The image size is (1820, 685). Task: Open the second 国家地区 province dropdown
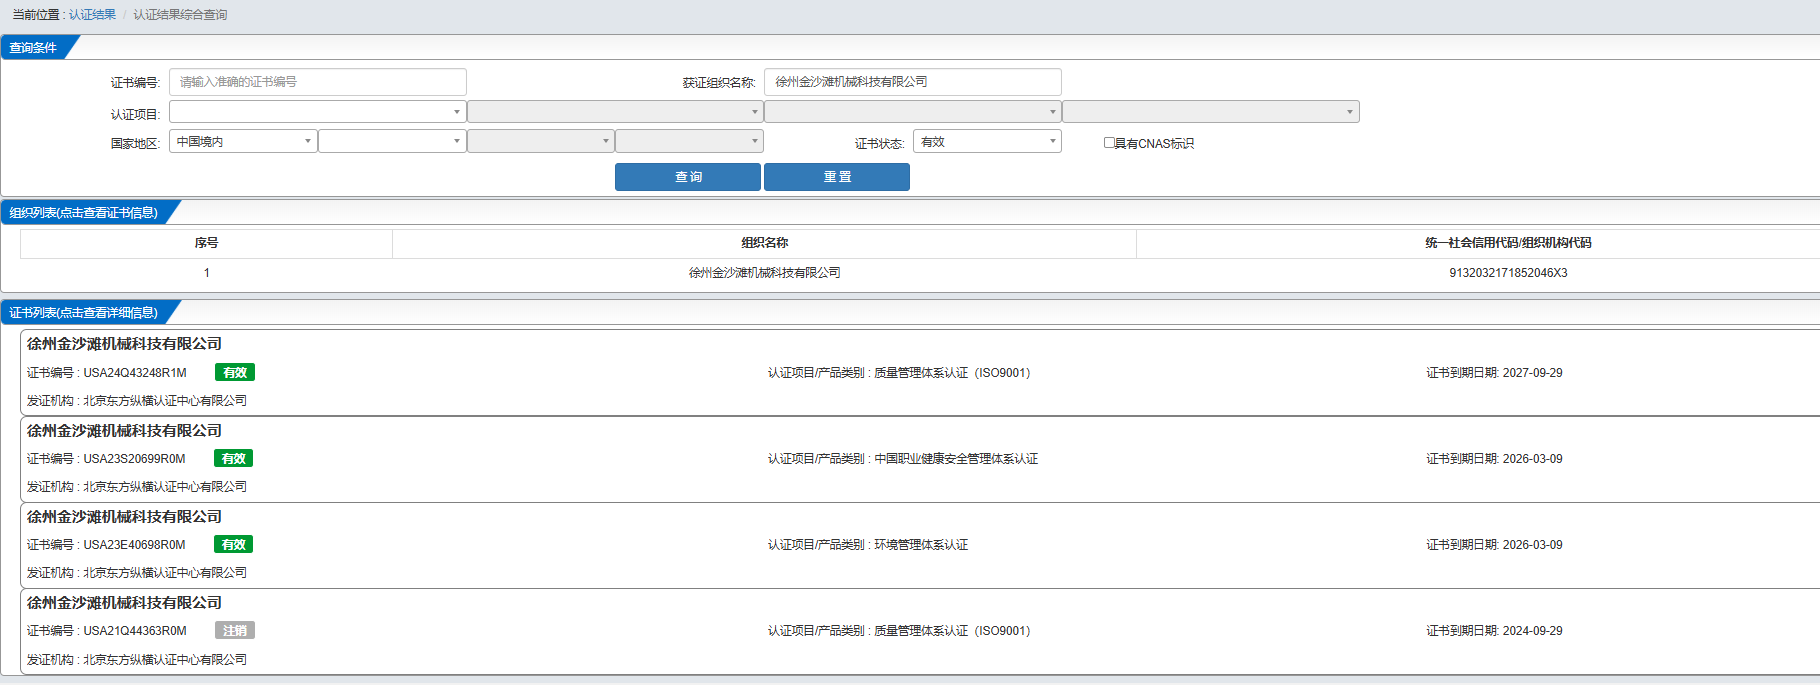(392, 142)
